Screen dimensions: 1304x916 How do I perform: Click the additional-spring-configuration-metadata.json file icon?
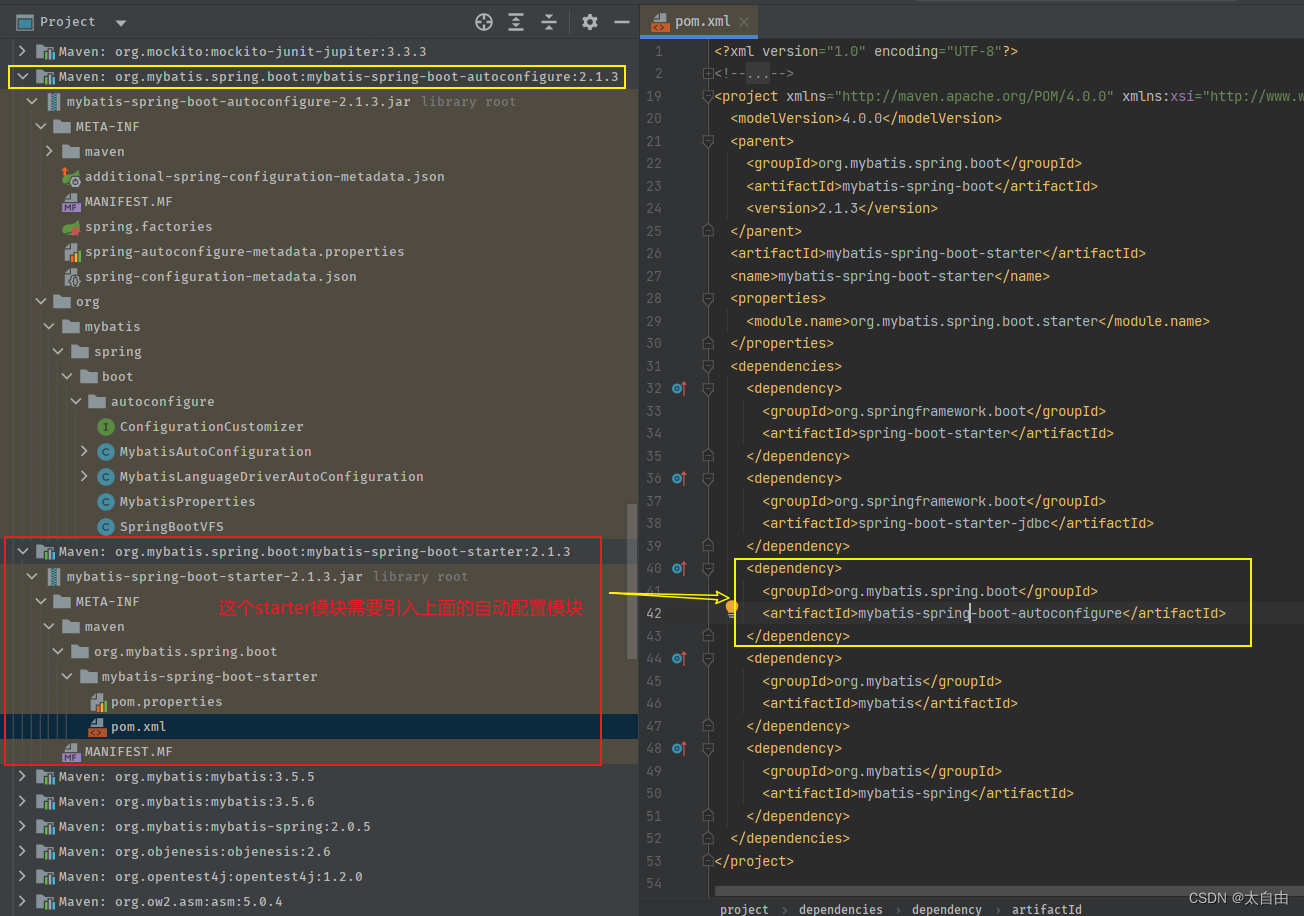click(x=71, y=176)
